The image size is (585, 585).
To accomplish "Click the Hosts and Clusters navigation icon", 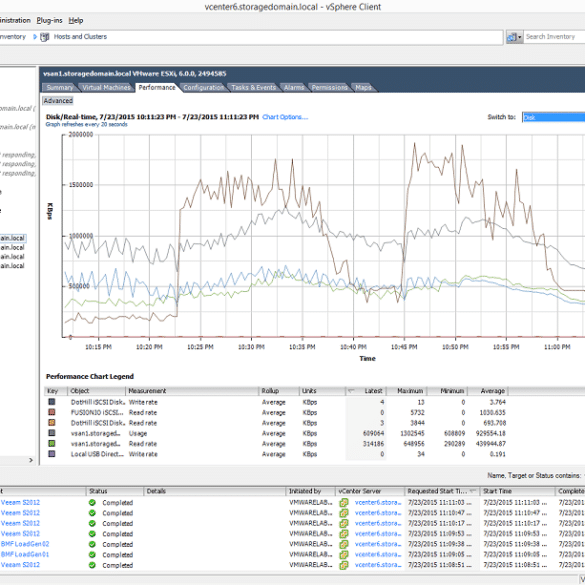I will coord(44,37).
